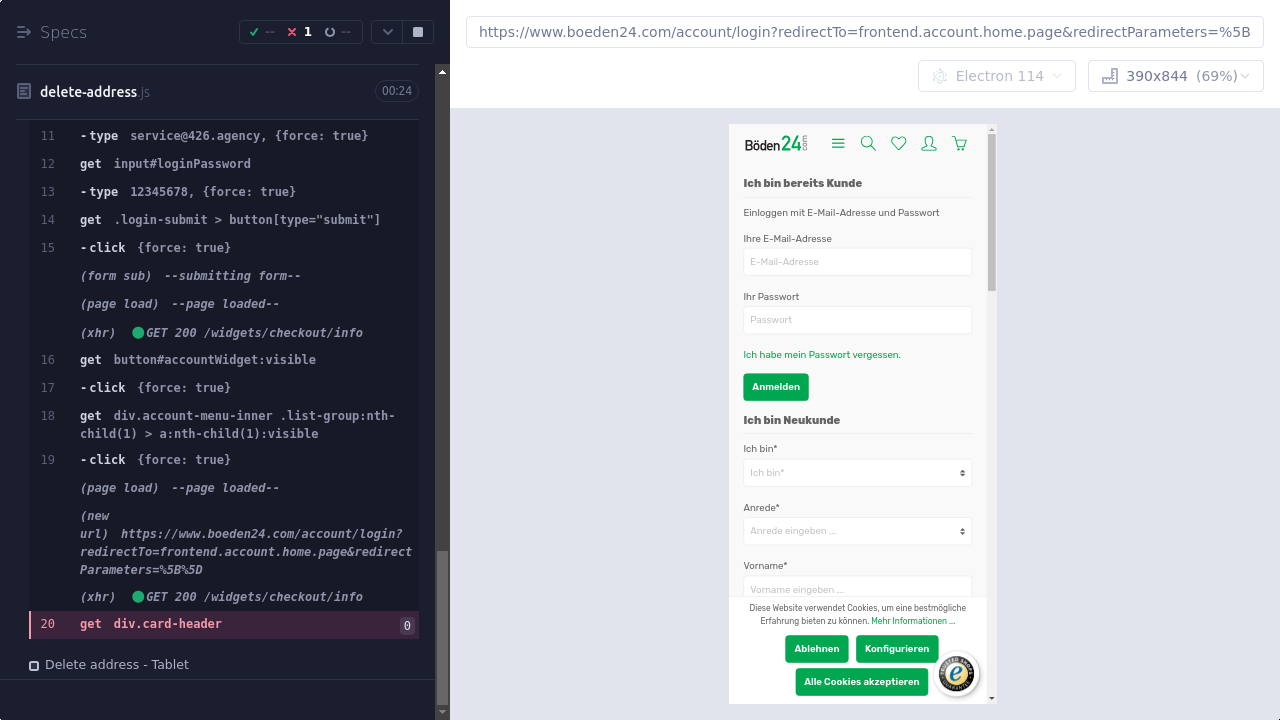
Task: Expand test run options chevron
Action: tap(388, 32)
